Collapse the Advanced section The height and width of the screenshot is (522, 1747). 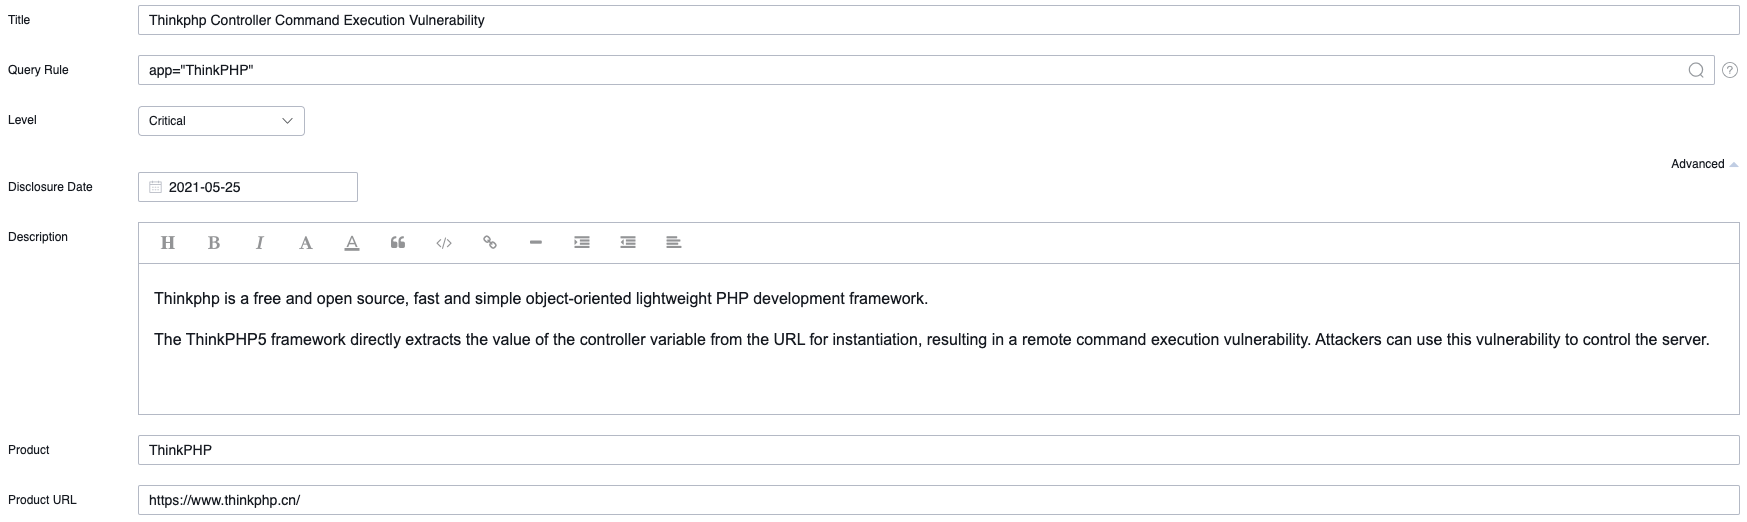tap(1704, 164)
